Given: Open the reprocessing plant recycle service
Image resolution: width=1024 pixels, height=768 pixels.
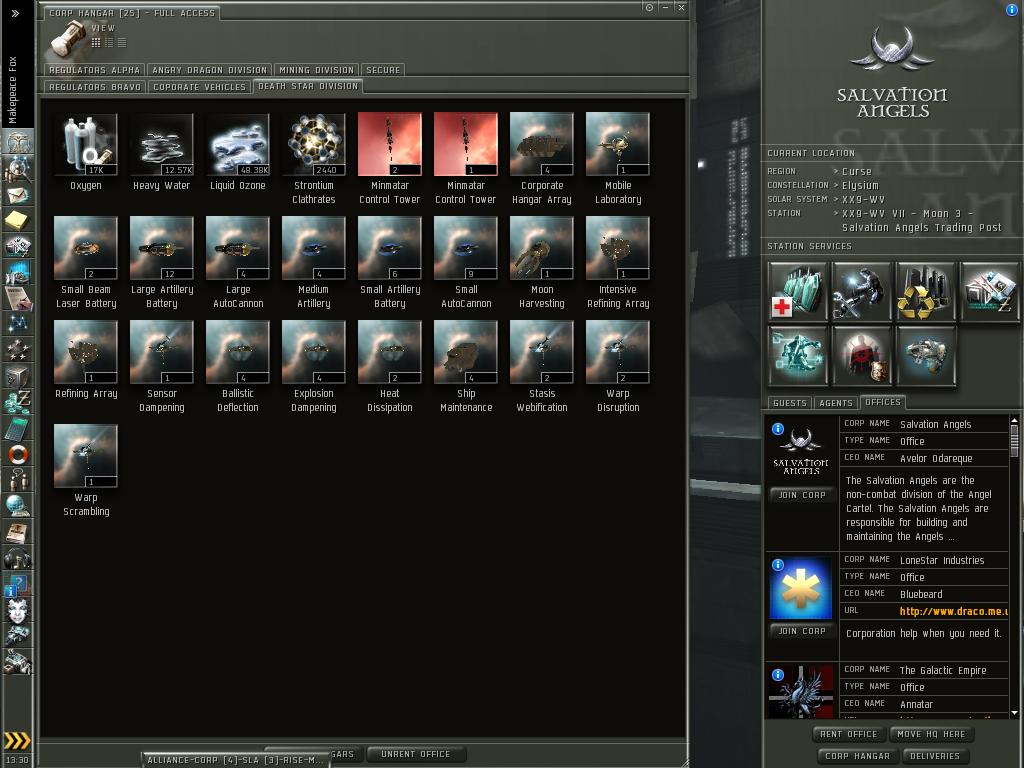Looking at the screenshot, I should pyautogui.click(x=925, y=291).
